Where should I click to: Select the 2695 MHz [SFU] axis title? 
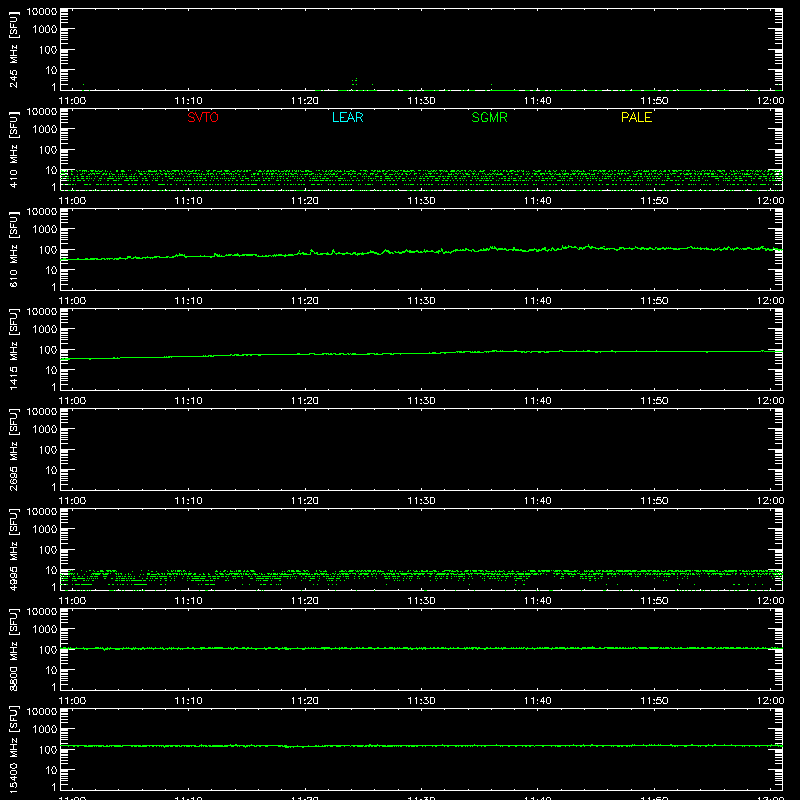13,449
